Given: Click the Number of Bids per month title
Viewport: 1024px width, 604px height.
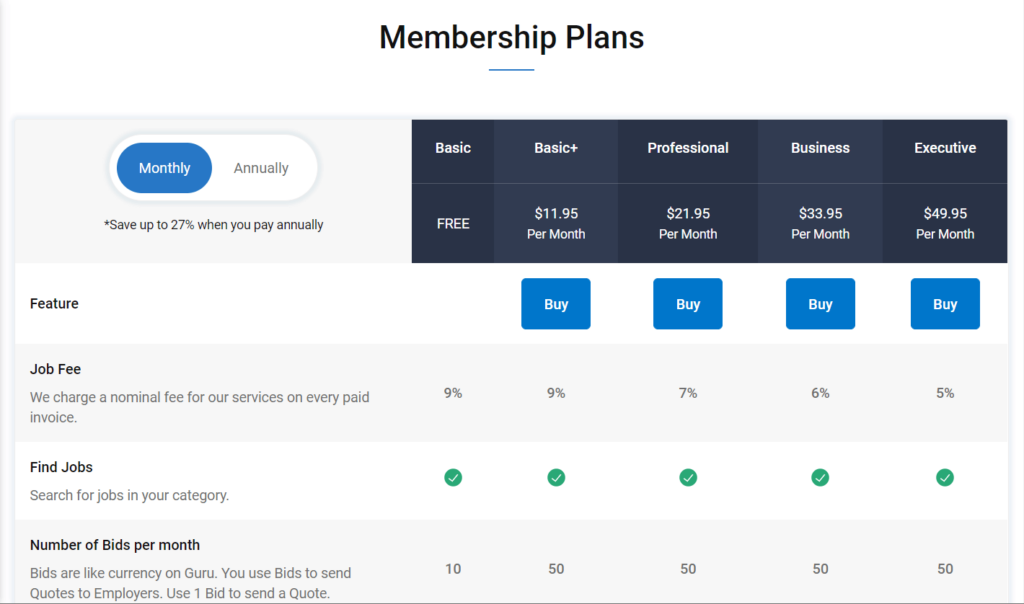Looking at the screenshot, I should click(115, 545).
